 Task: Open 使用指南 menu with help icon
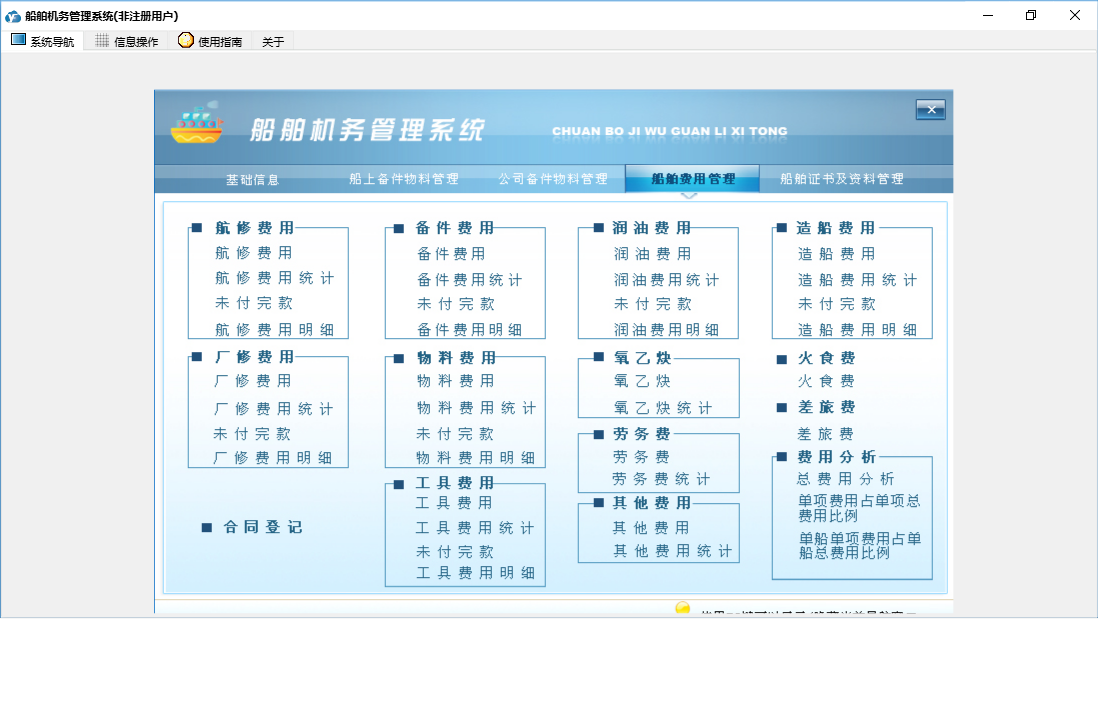[210, 41]
